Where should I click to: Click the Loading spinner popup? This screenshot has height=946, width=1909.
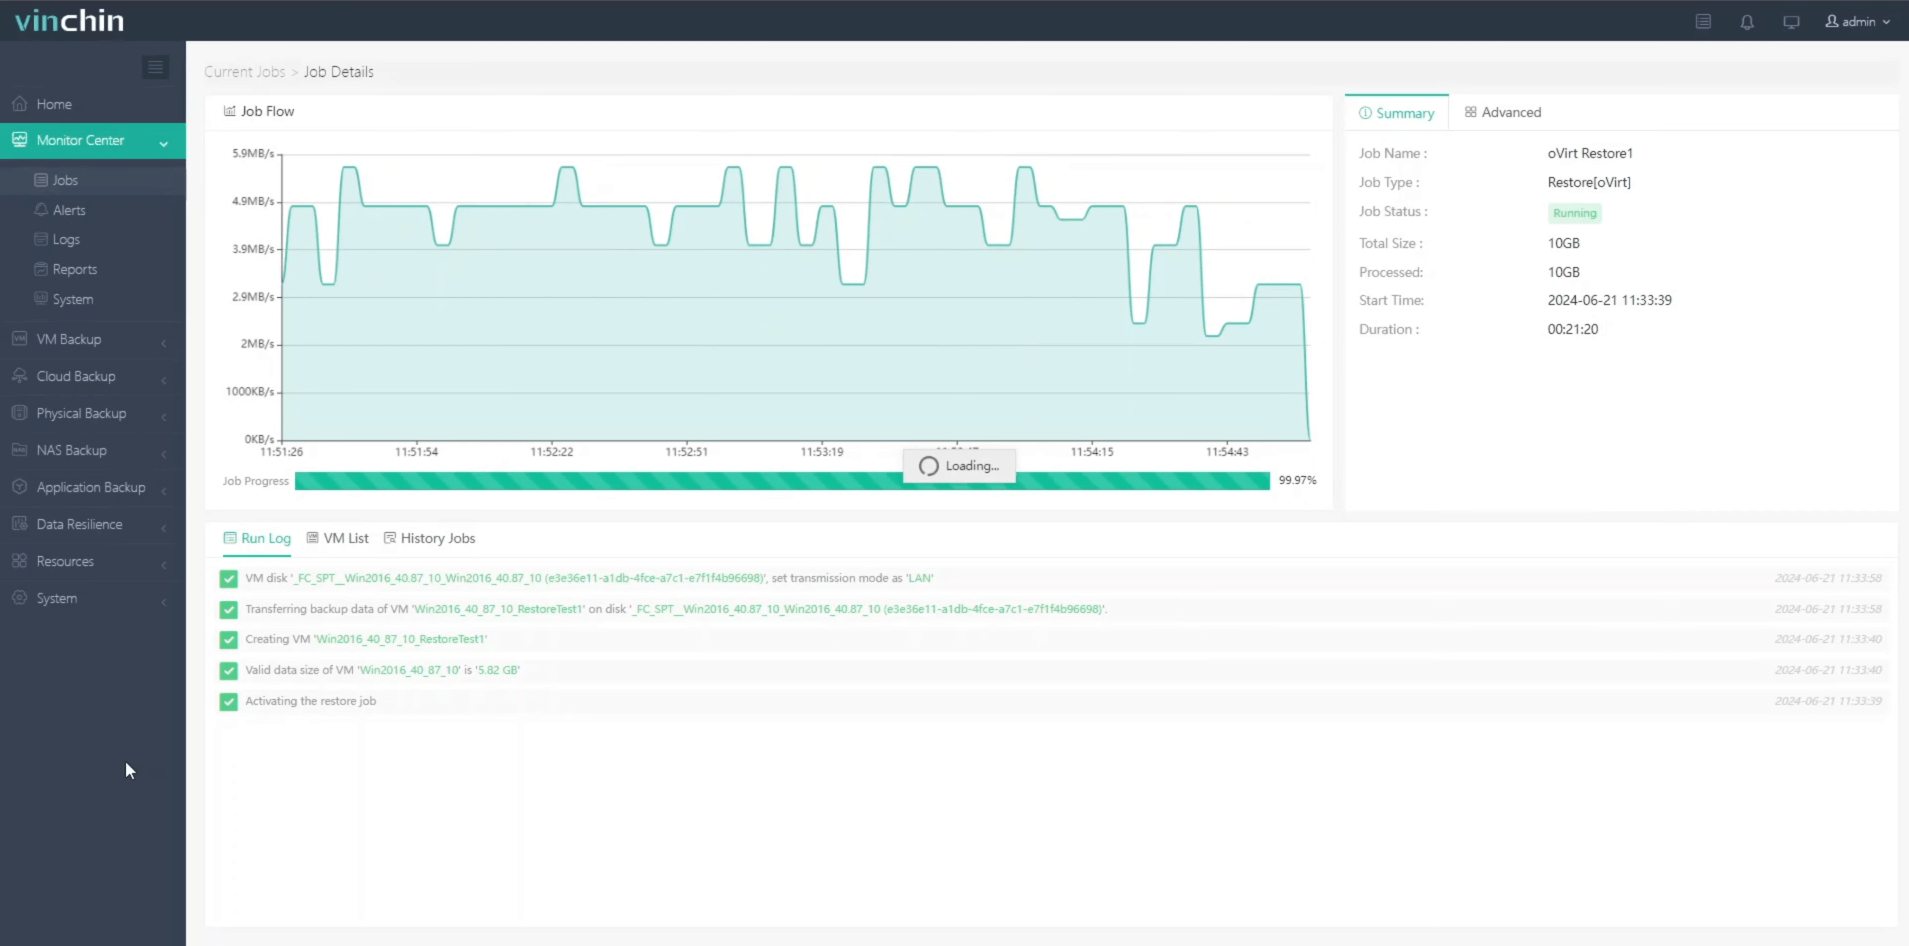[959, 466]
